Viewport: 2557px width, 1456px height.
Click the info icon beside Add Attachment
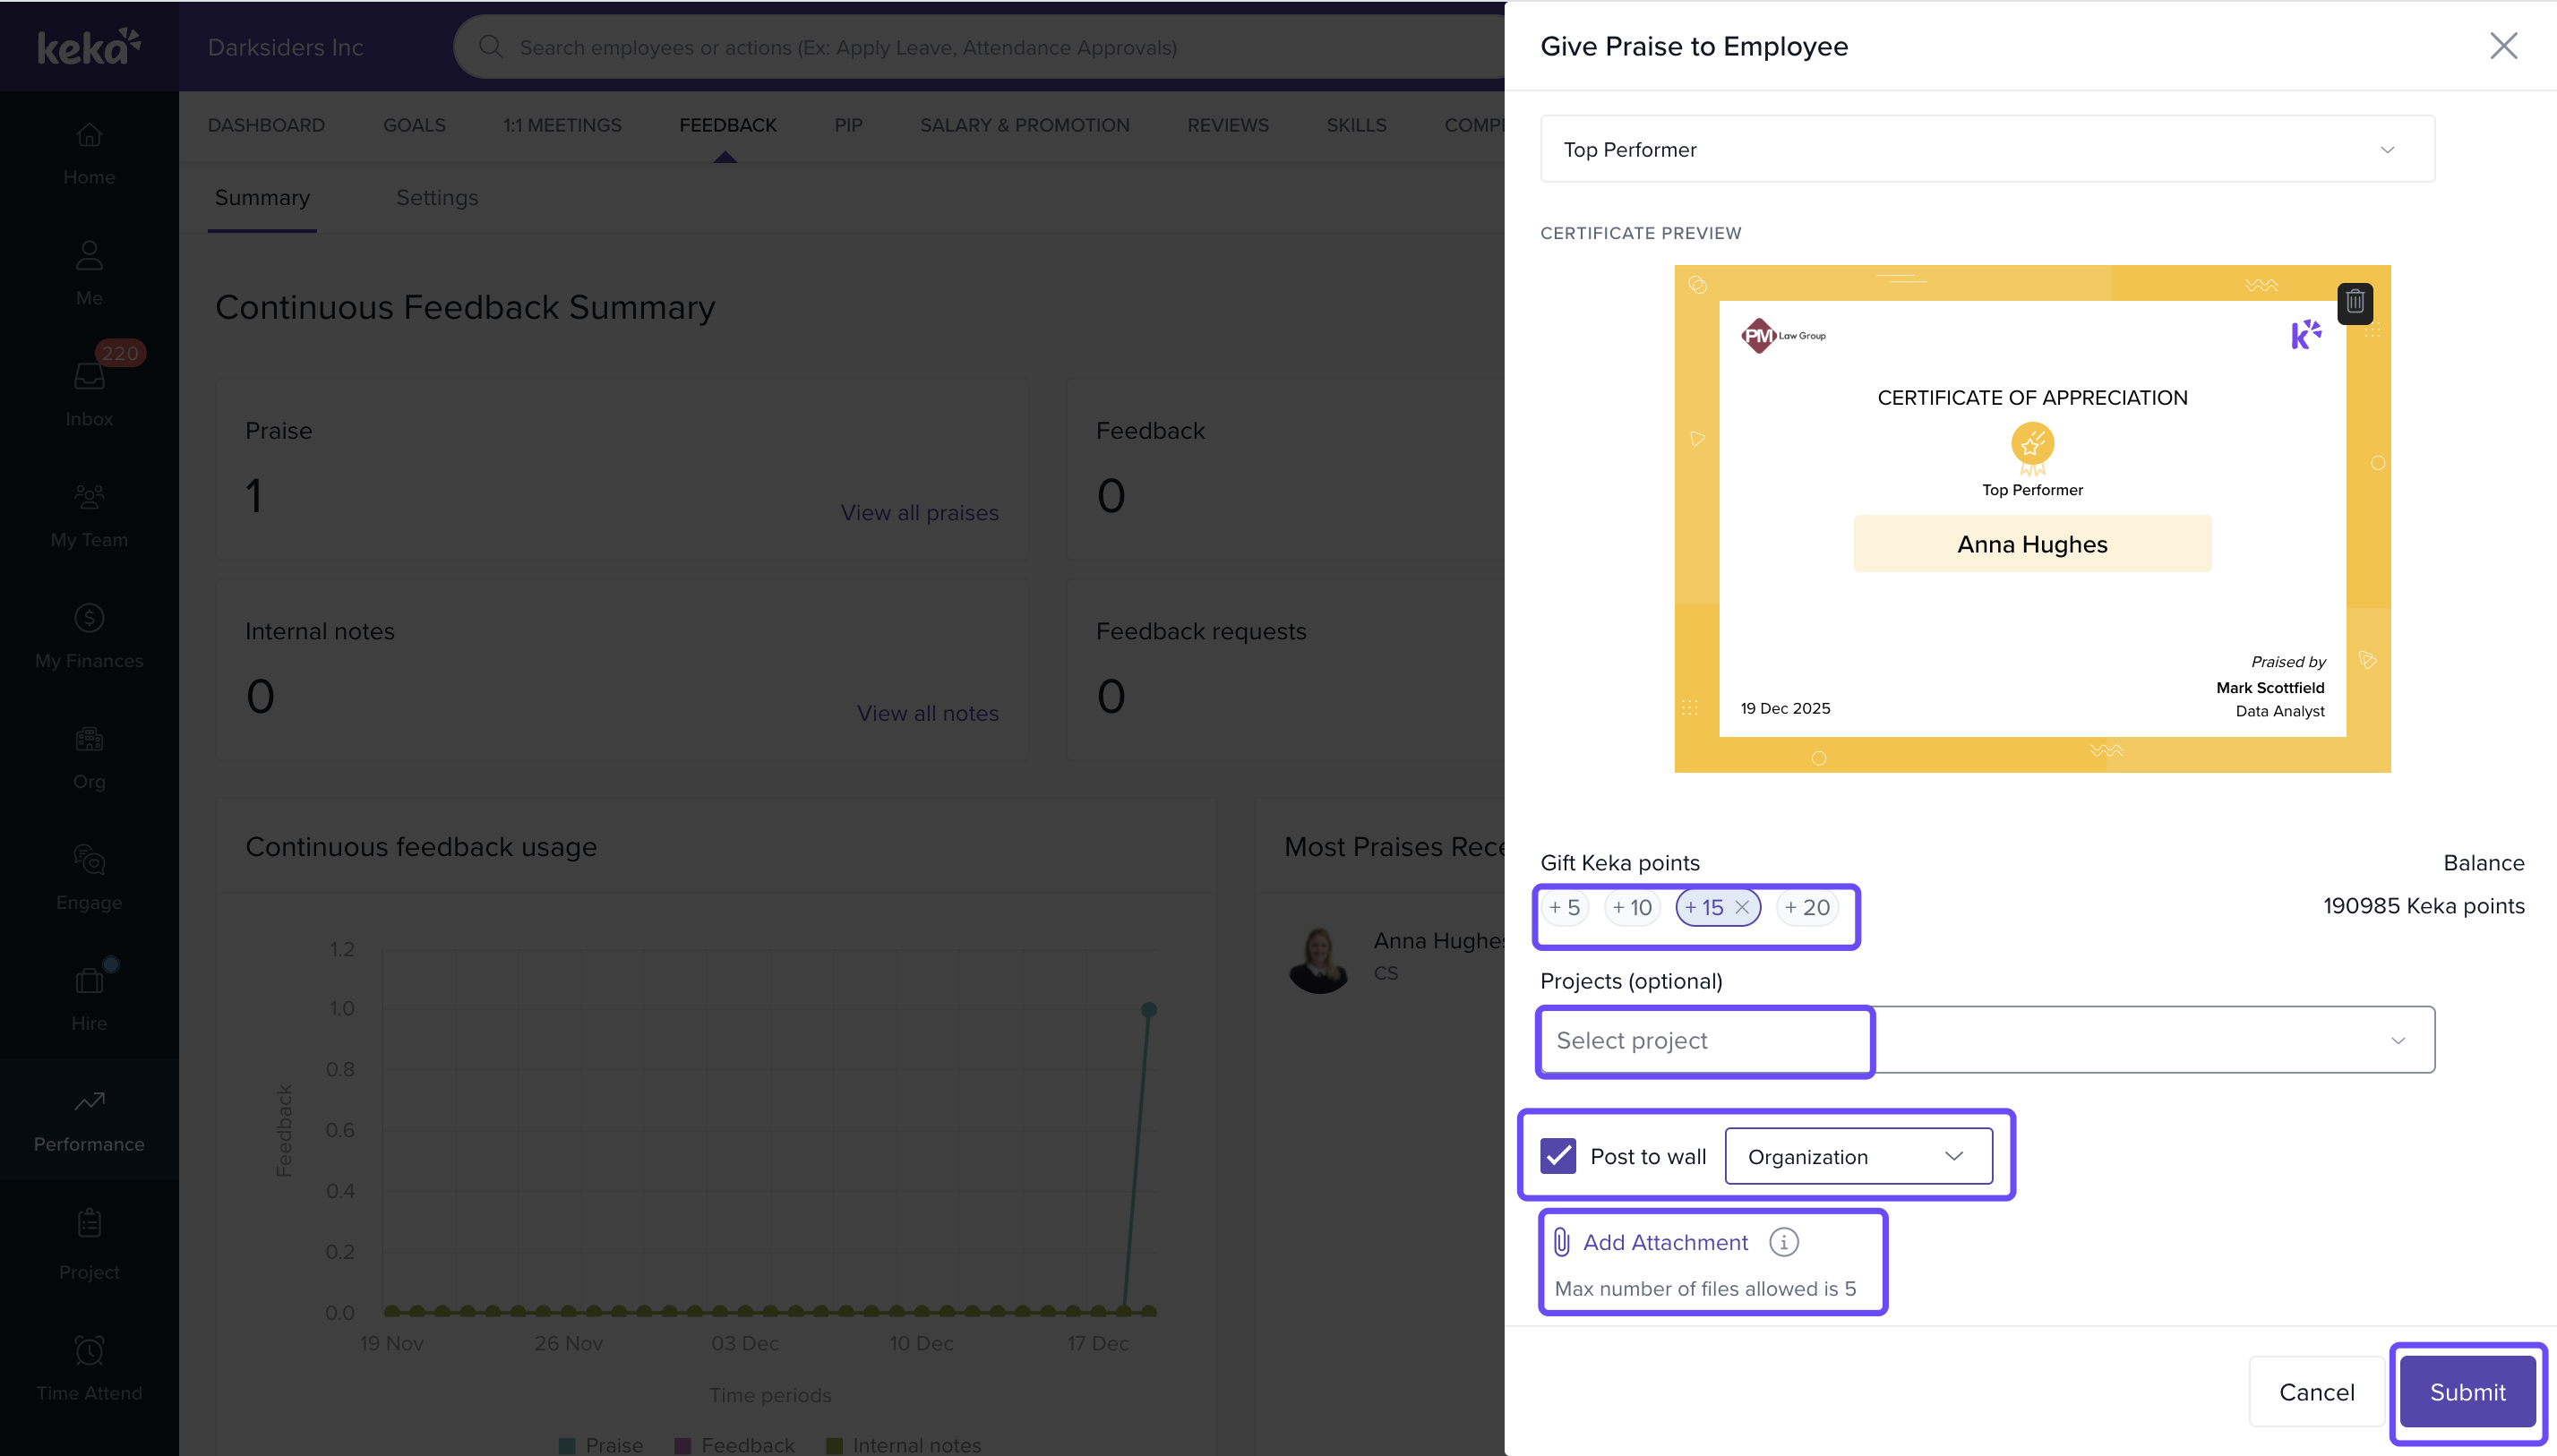[x=1783, y=1242]
